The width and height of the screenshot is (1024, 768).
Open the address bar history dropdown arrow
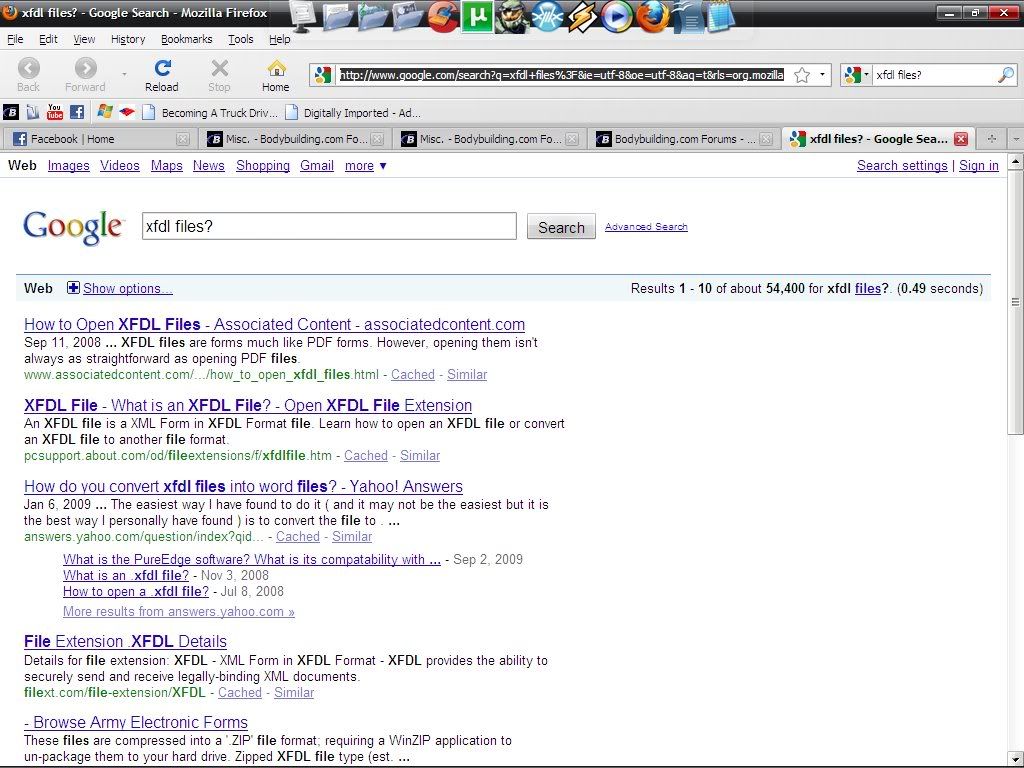click(x=822, y=75)
